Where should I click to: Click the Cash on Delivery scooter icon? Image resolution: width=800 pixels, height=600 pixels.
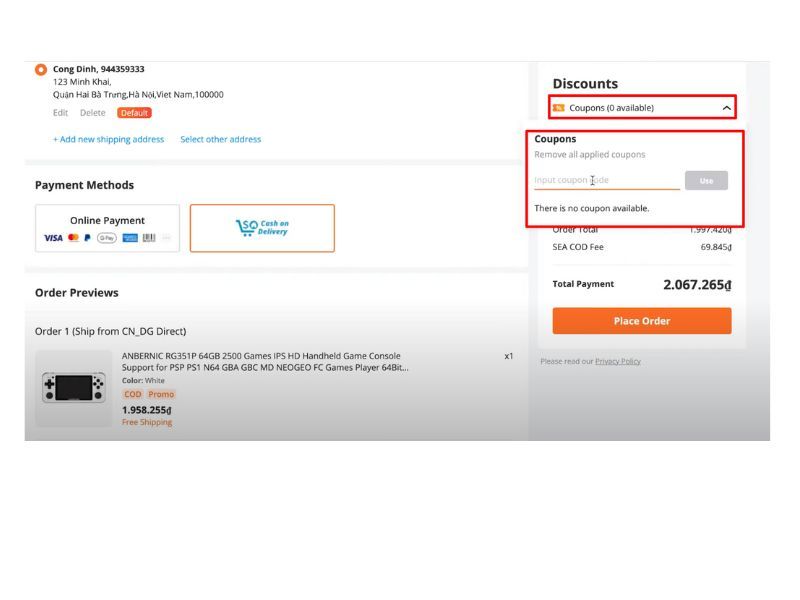[247, 226]
